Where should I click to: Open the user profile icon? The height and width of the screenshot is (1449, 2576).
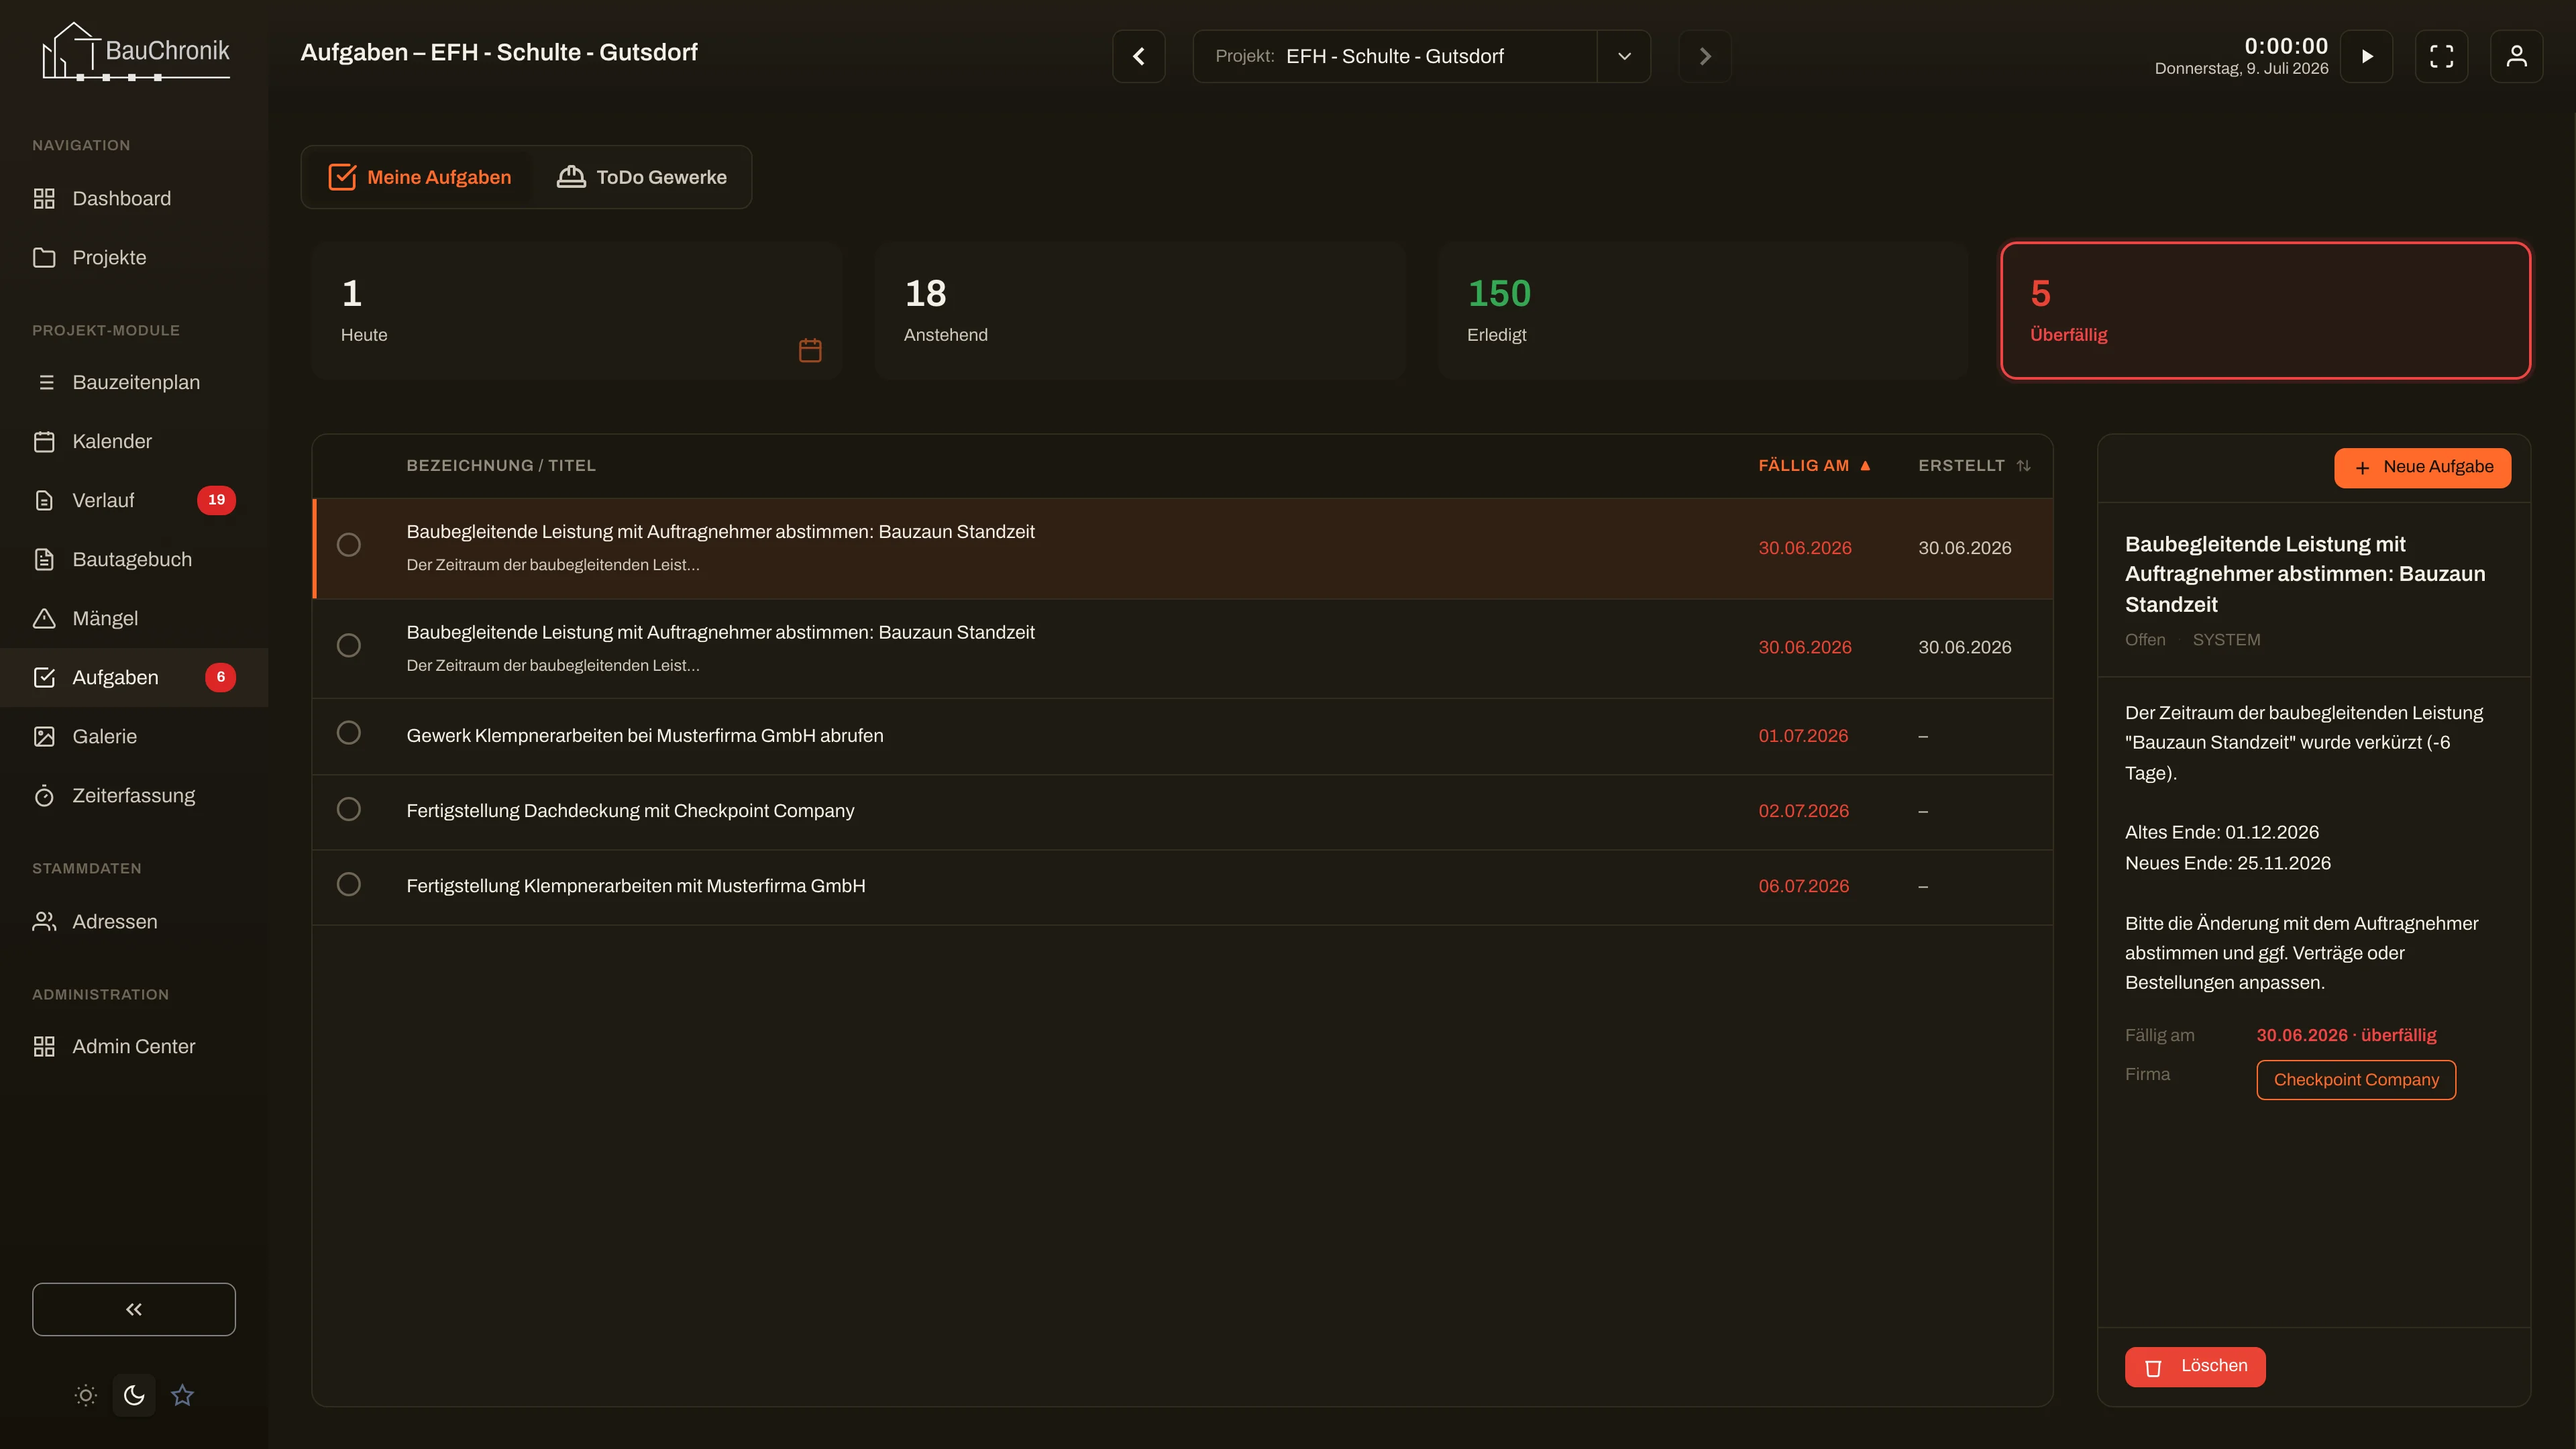coord(2516,56)
